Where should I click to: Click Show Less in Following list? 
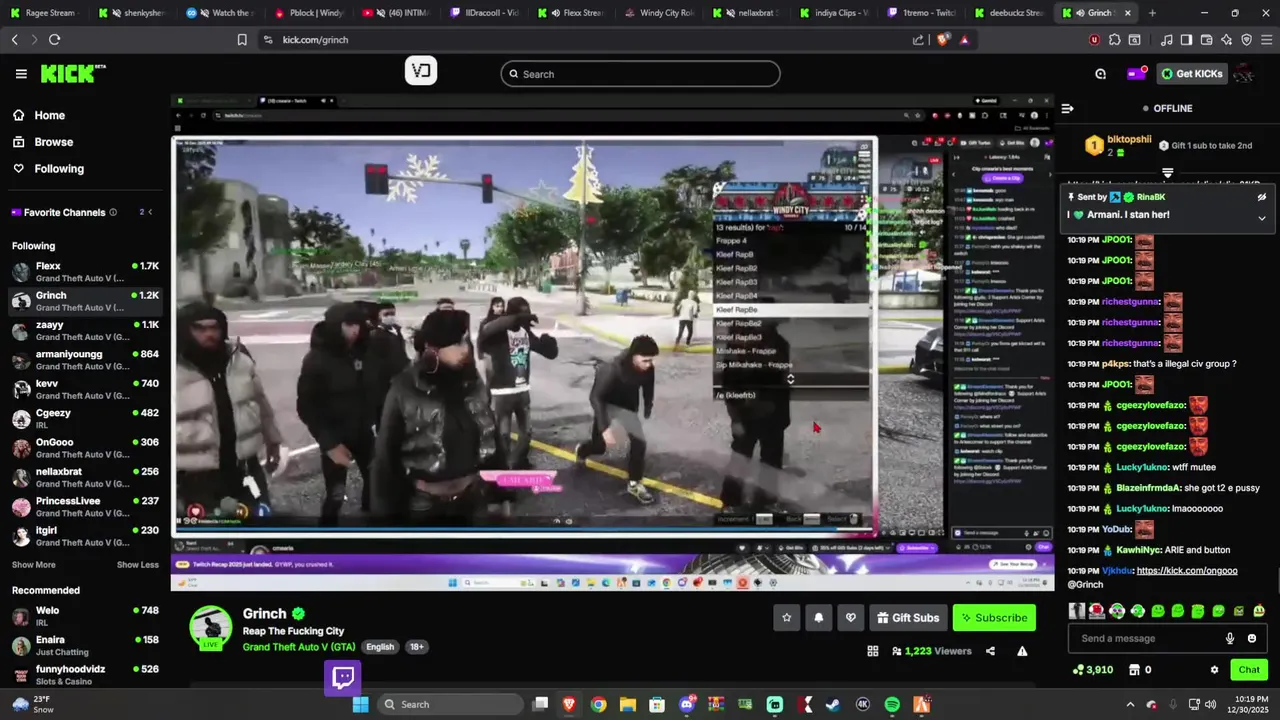click(138, 565)
